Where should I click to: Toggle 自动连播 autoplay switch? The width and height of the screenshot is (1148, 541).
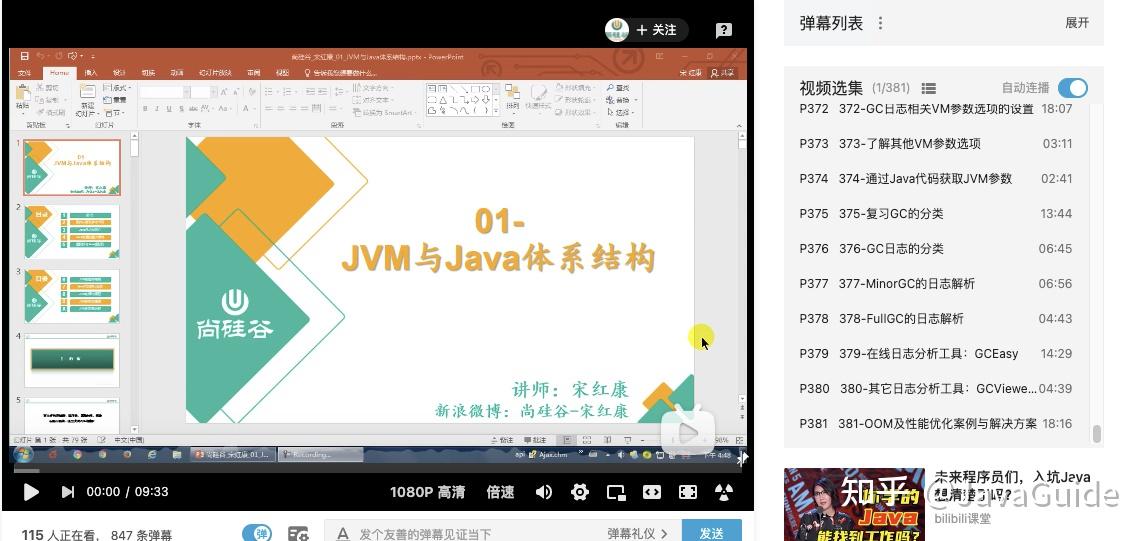pos(1073,88)
